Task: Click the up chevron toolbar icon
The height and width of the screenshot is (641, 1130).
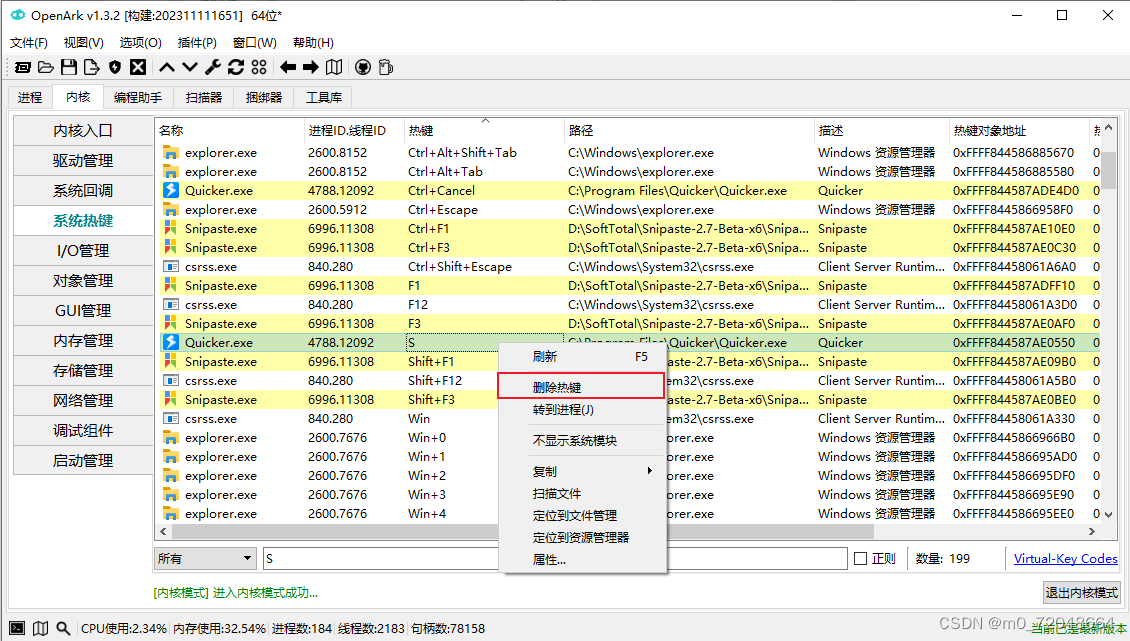Action: (x=166, y=67)
